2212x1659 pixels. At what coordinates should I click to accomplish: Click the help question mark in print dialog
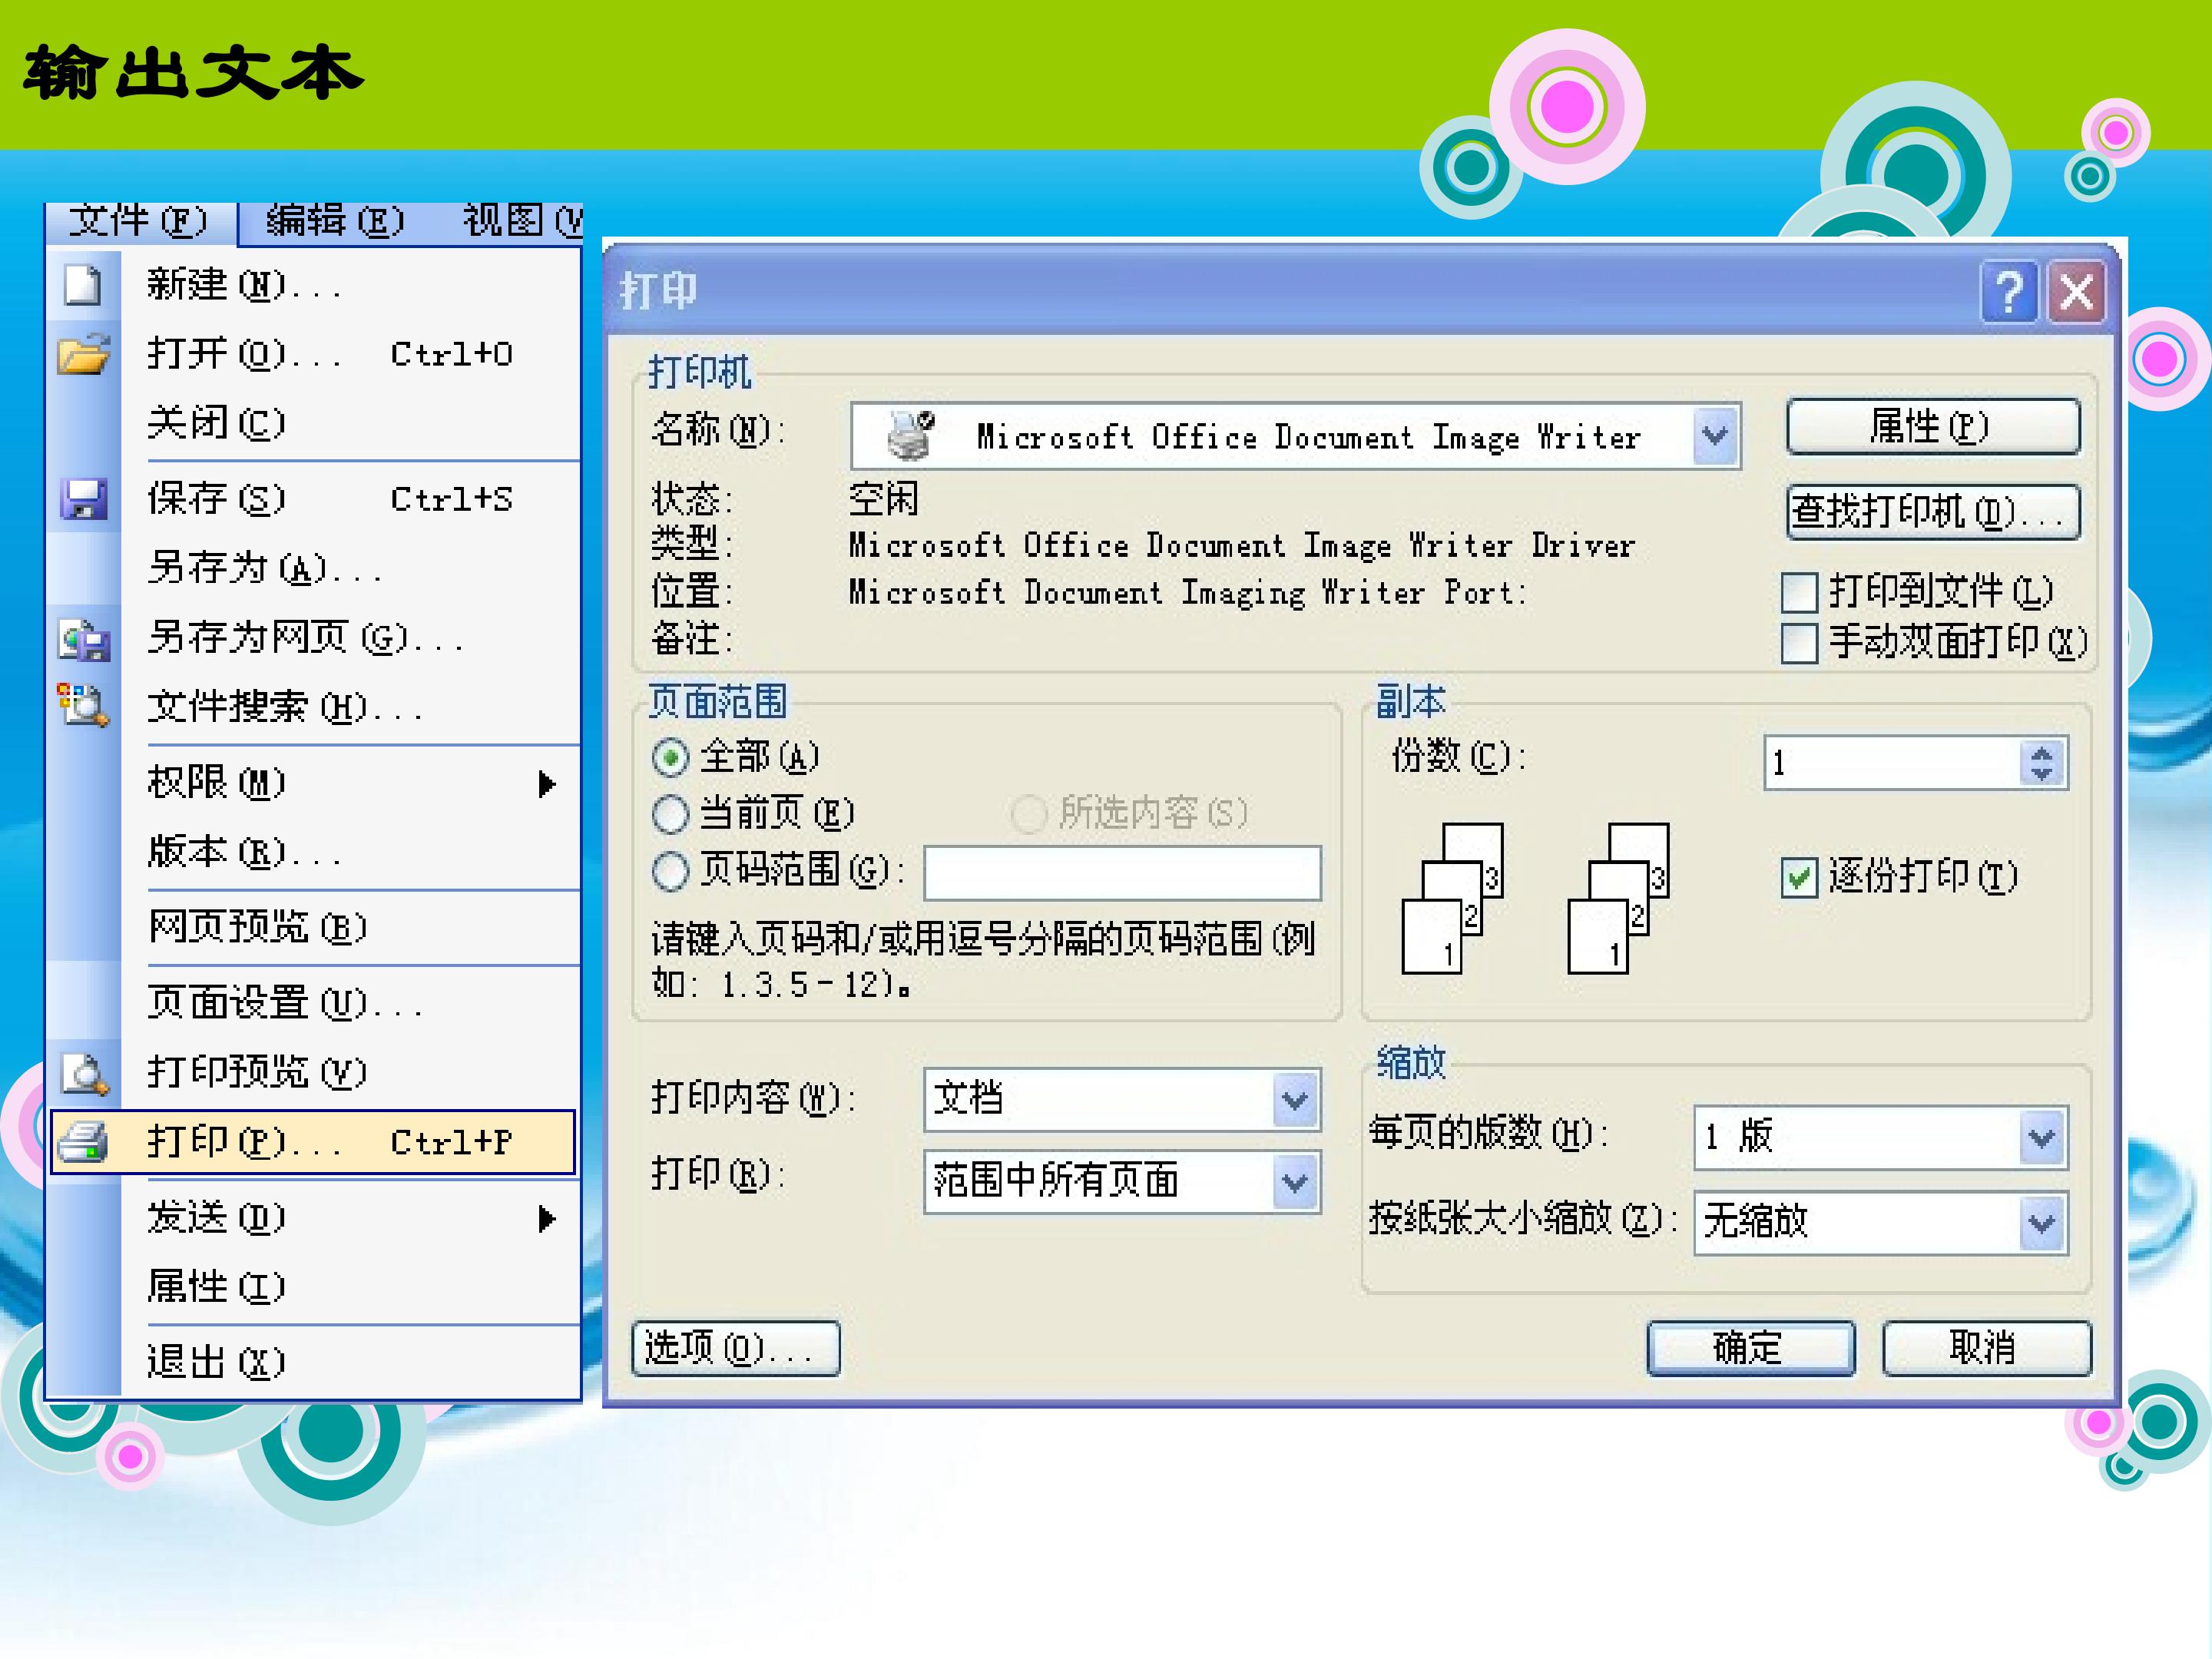coord(2010,293)
